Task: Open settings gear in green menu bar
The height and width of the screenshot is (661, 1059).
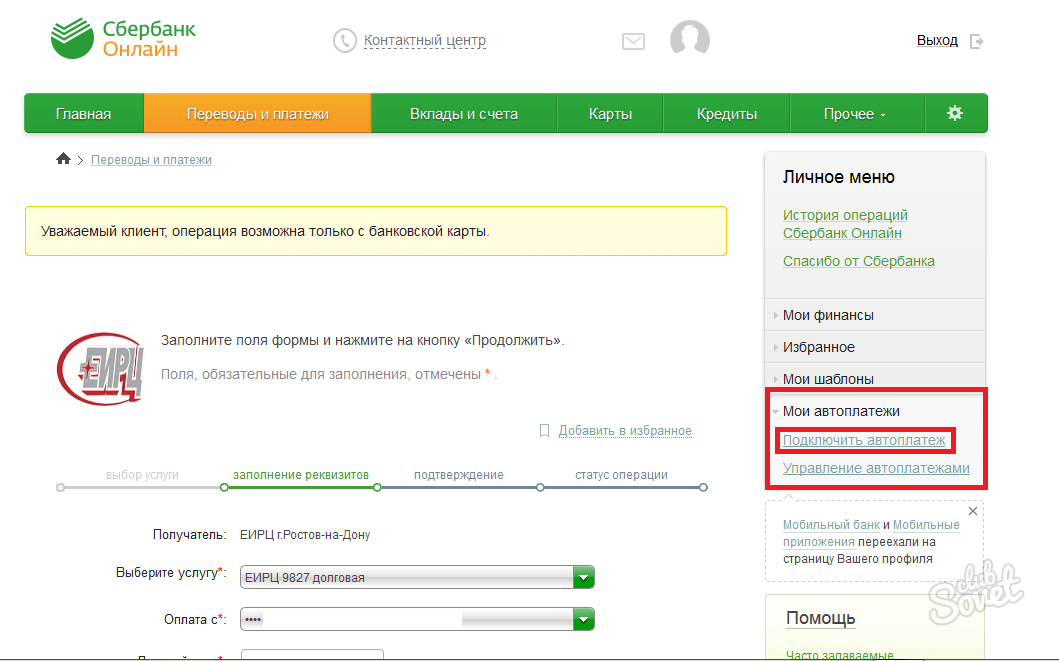Action: click(955, 113)
